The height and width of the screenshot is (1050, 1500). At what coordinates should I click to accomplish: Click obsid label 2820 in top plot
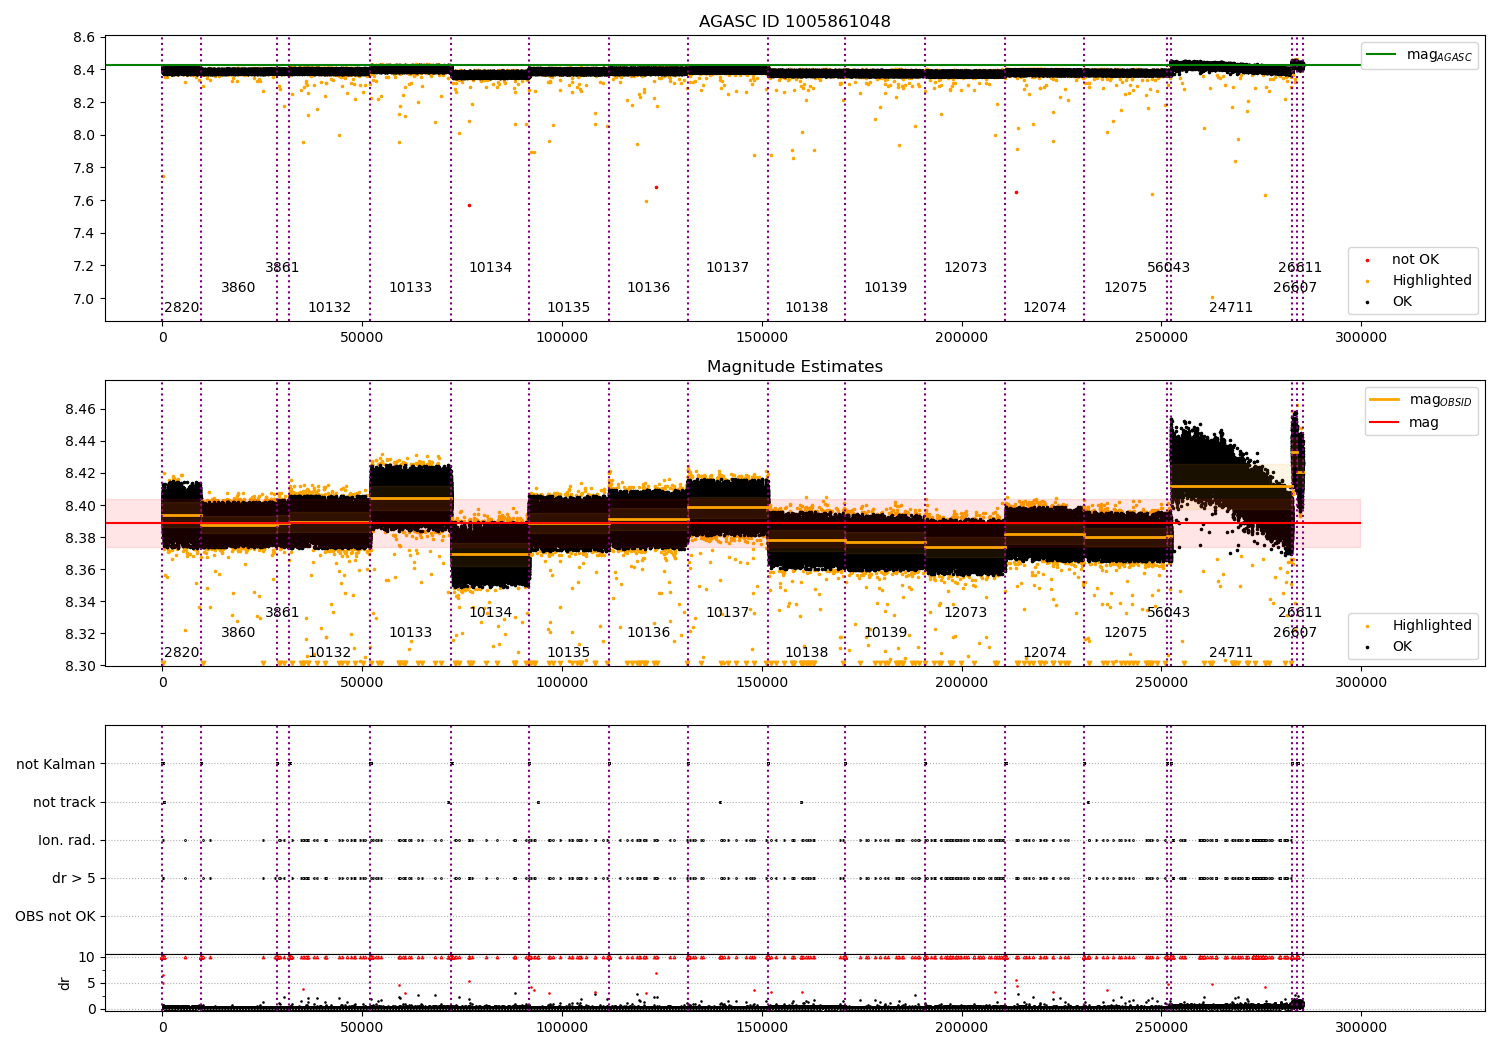coord(182,308)
